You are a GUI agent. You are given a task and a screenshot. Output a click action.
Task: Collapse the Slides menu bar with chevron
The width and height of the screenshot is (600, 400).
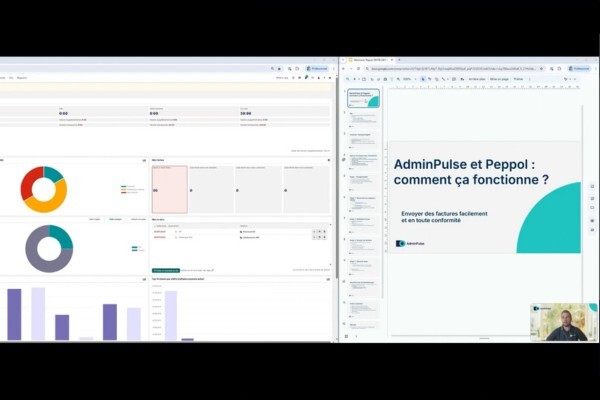coord(575,79)
